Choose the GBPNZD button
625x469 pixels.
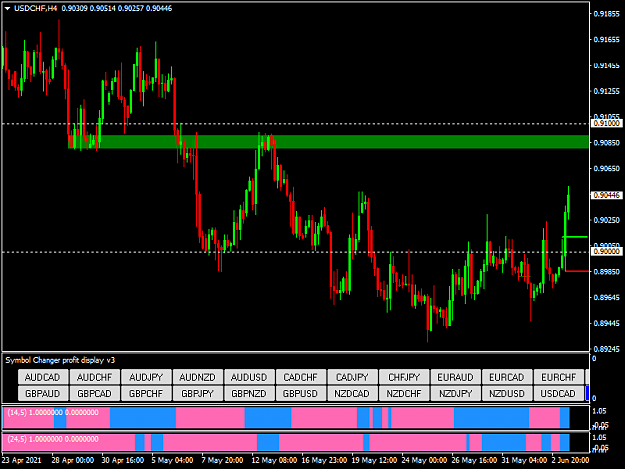249,393
